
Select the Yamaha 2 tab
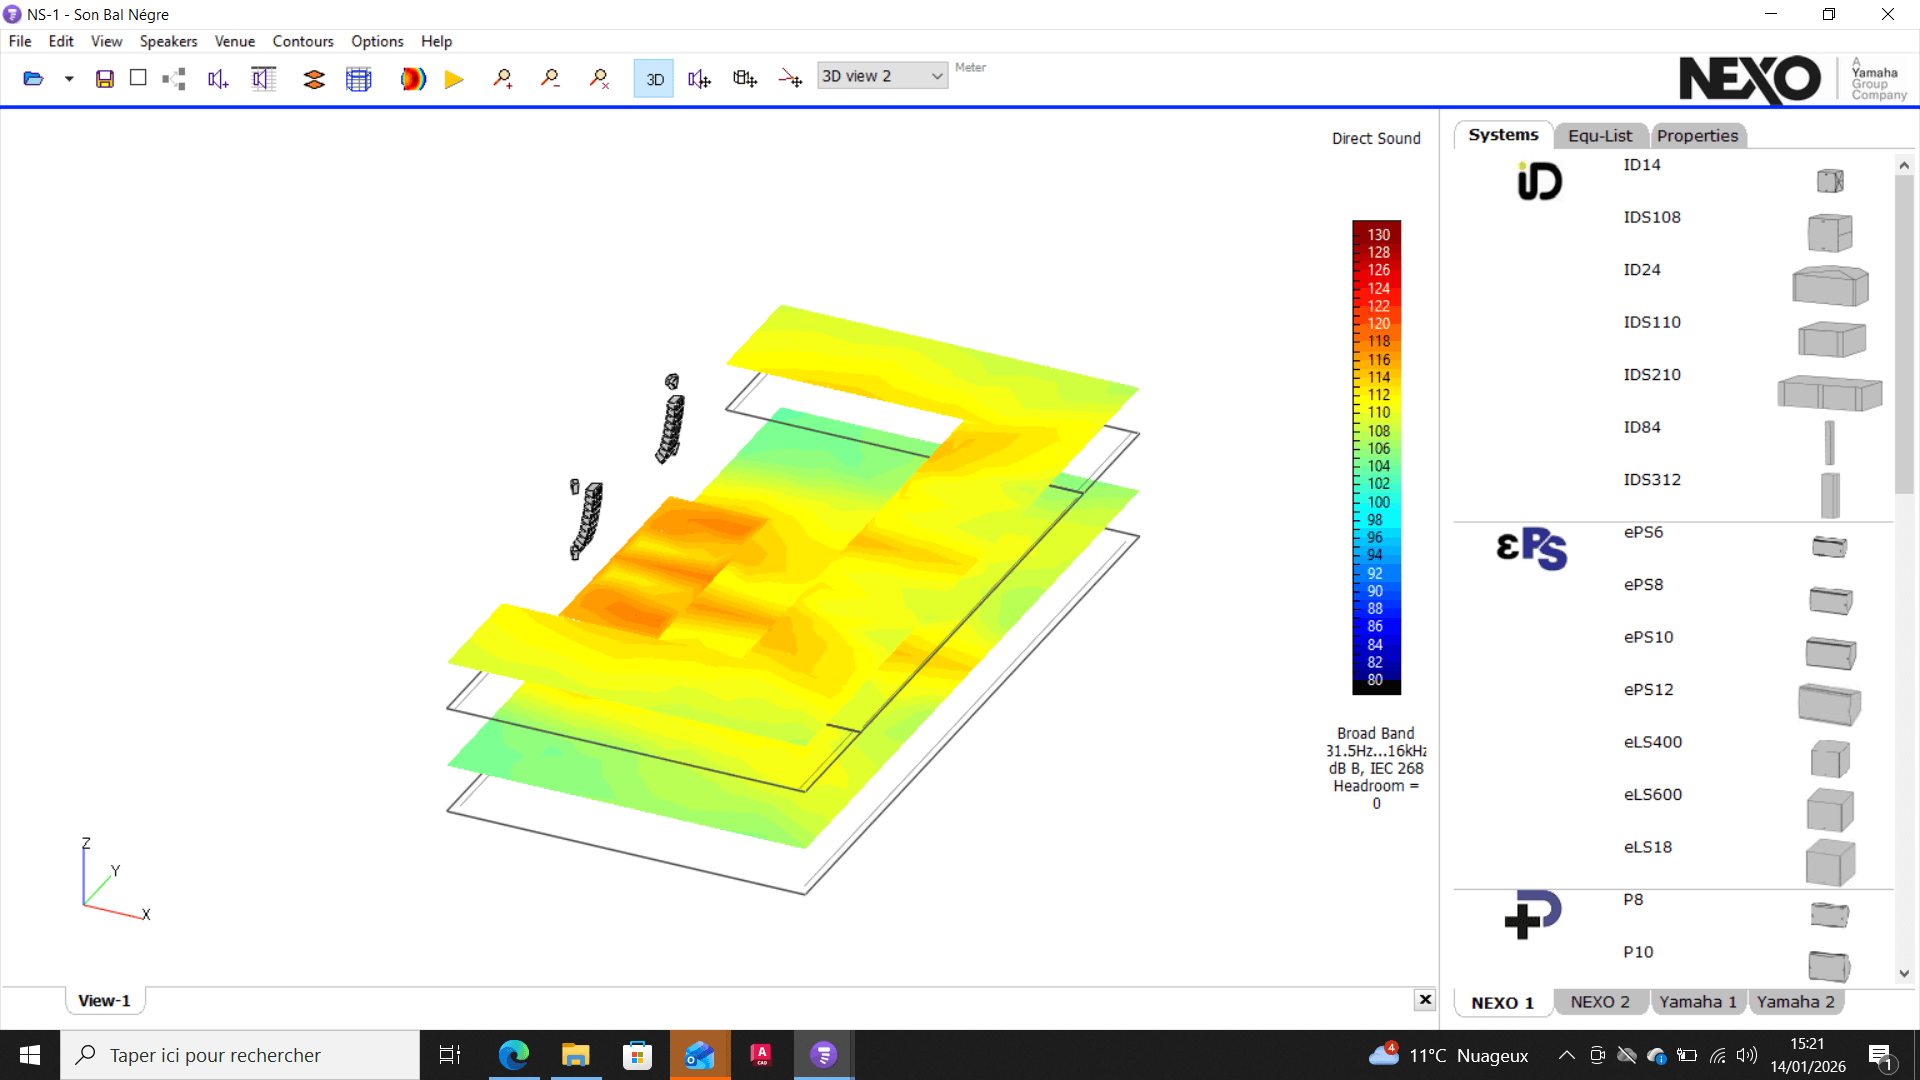(x=1796, y=1002)
